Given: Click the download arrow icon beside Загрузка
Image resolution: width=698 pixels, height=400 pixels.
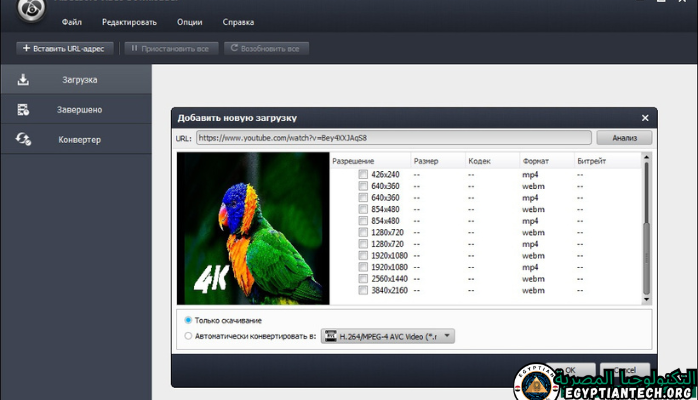Looking at the screenshot, I should pyautogui.click(x=23, y=80).
